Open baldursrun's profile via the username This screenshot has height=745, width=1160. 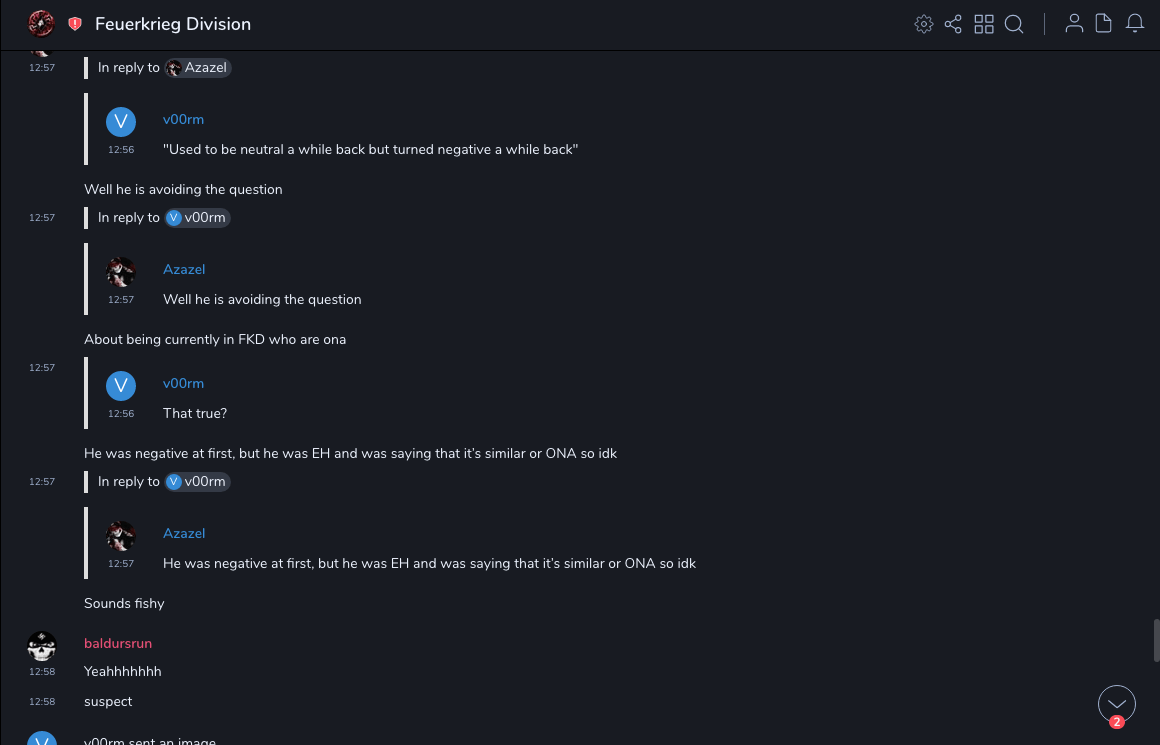[x=118, y=643]
